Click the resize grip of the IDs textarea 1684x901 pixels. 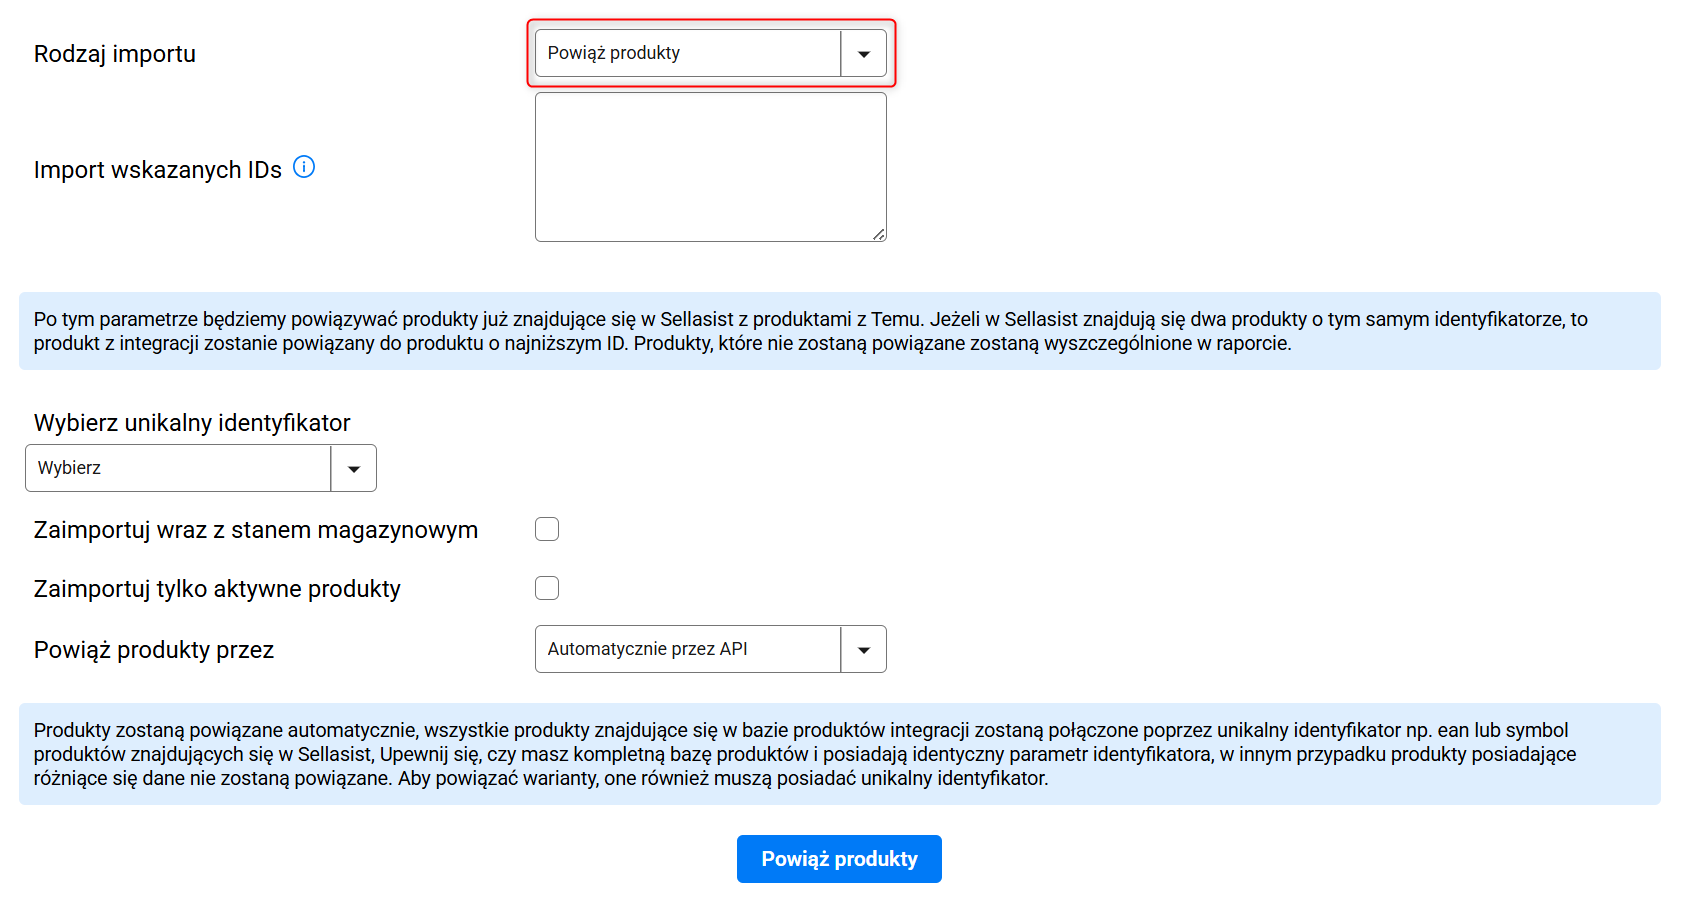pyautogui.click(x=878, y=234)
